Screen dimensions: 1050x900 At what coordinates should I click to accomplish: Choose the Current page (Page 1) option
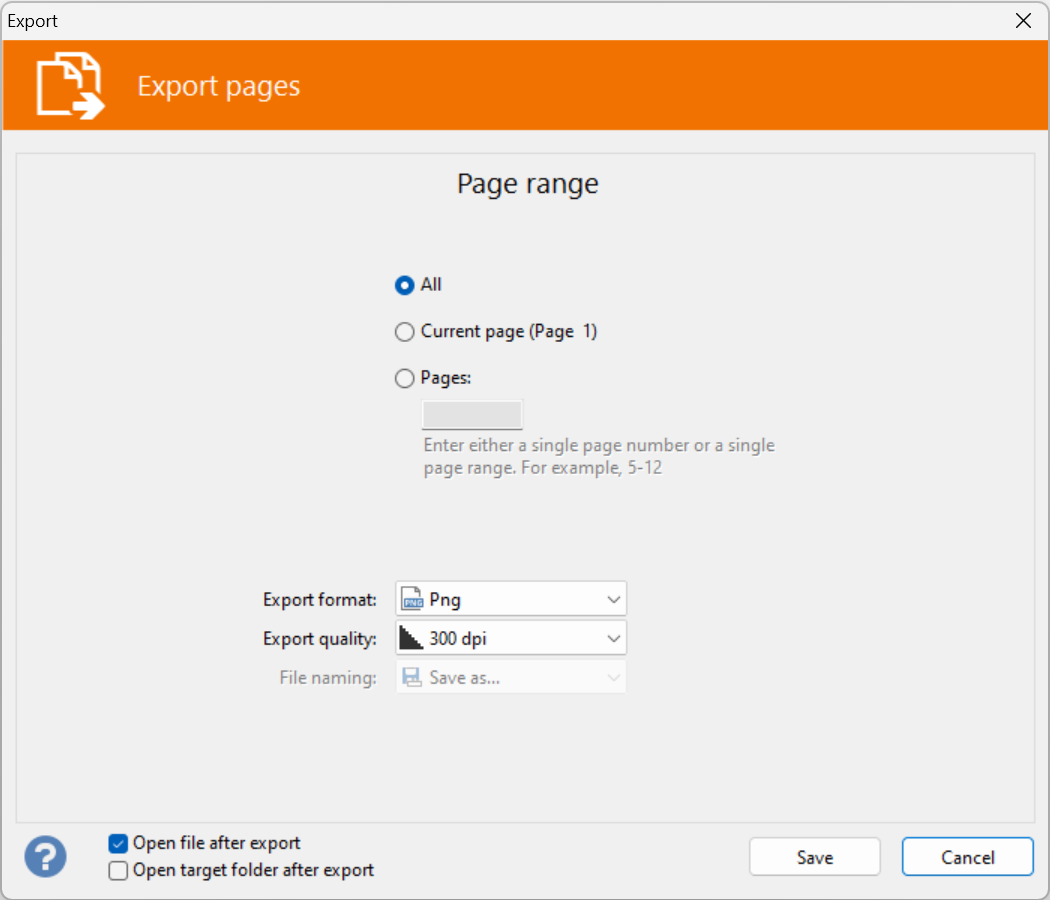tap(404, 332)
